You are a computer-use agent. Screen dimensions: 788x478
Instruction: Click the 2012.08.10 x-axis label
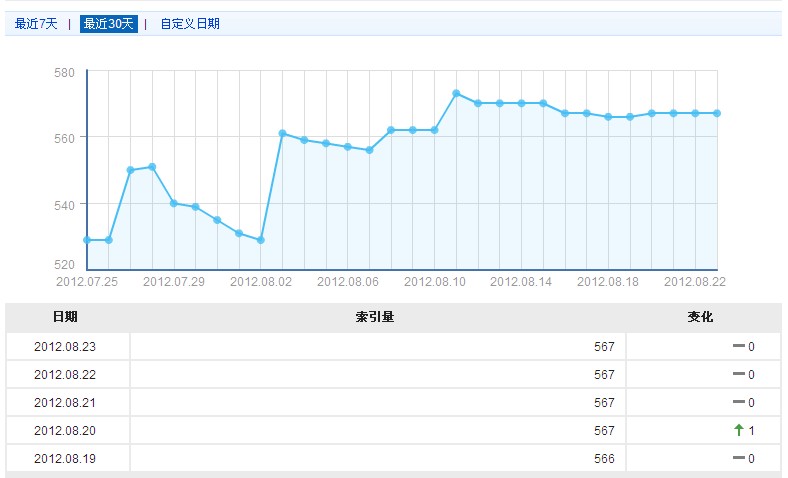pyautogui.click(x=434, y=282)
